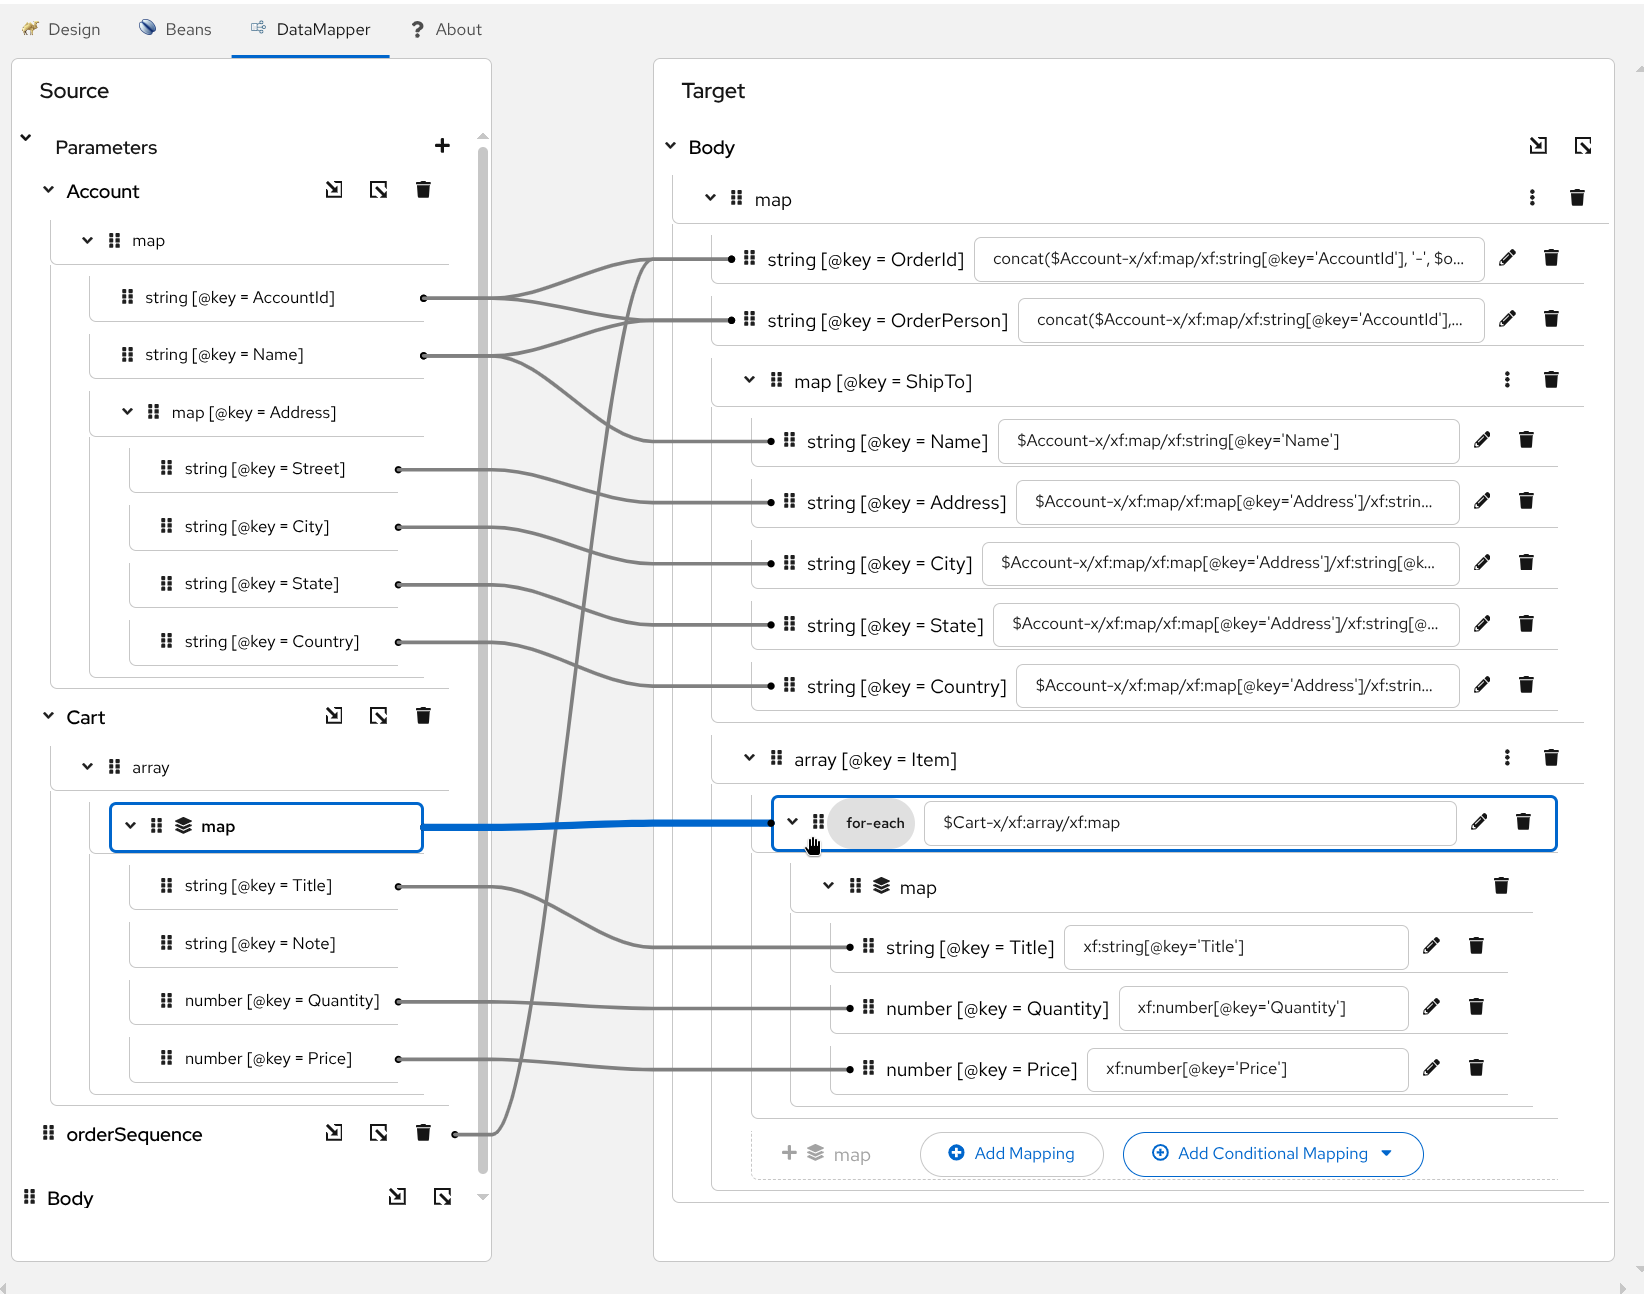Click the Add Mapping button
The width and height of the screenshot is (1644, 1294).
[x=1011, y=1153]
